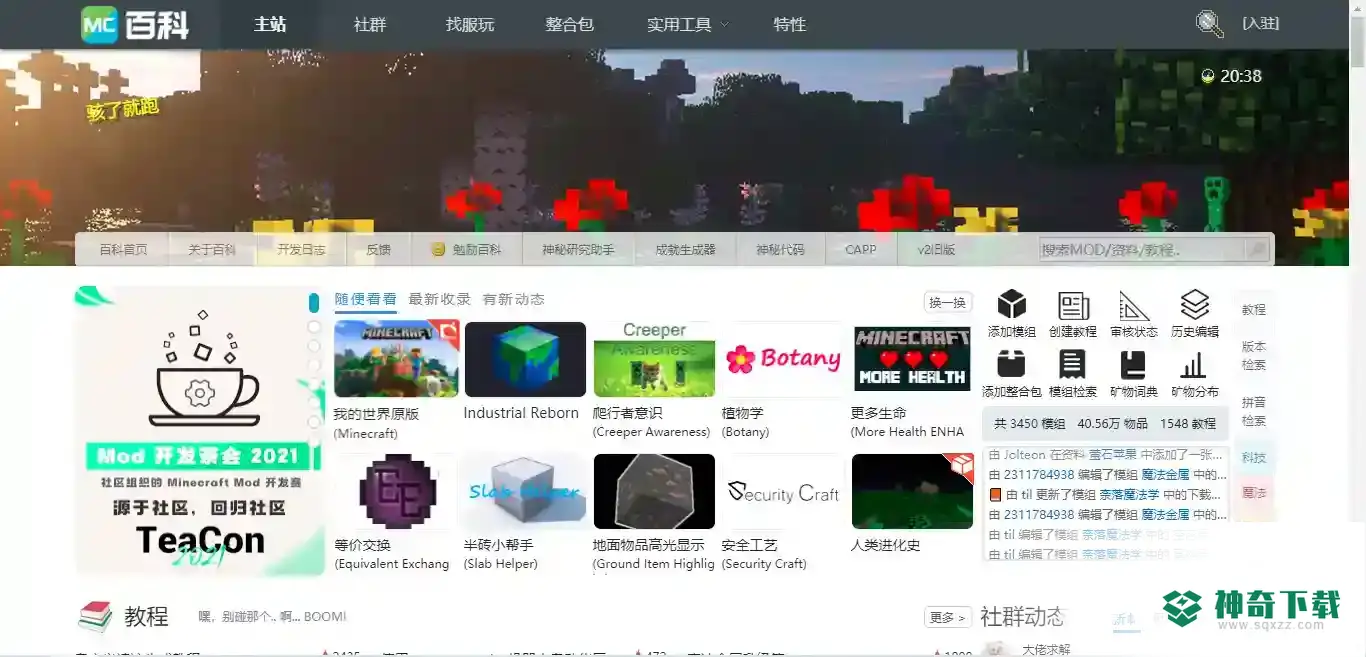The height and width of the screenshot is (657, 1366).
Task: Click the pink 魔法 category tag
Action: (x=1254, y=493)
